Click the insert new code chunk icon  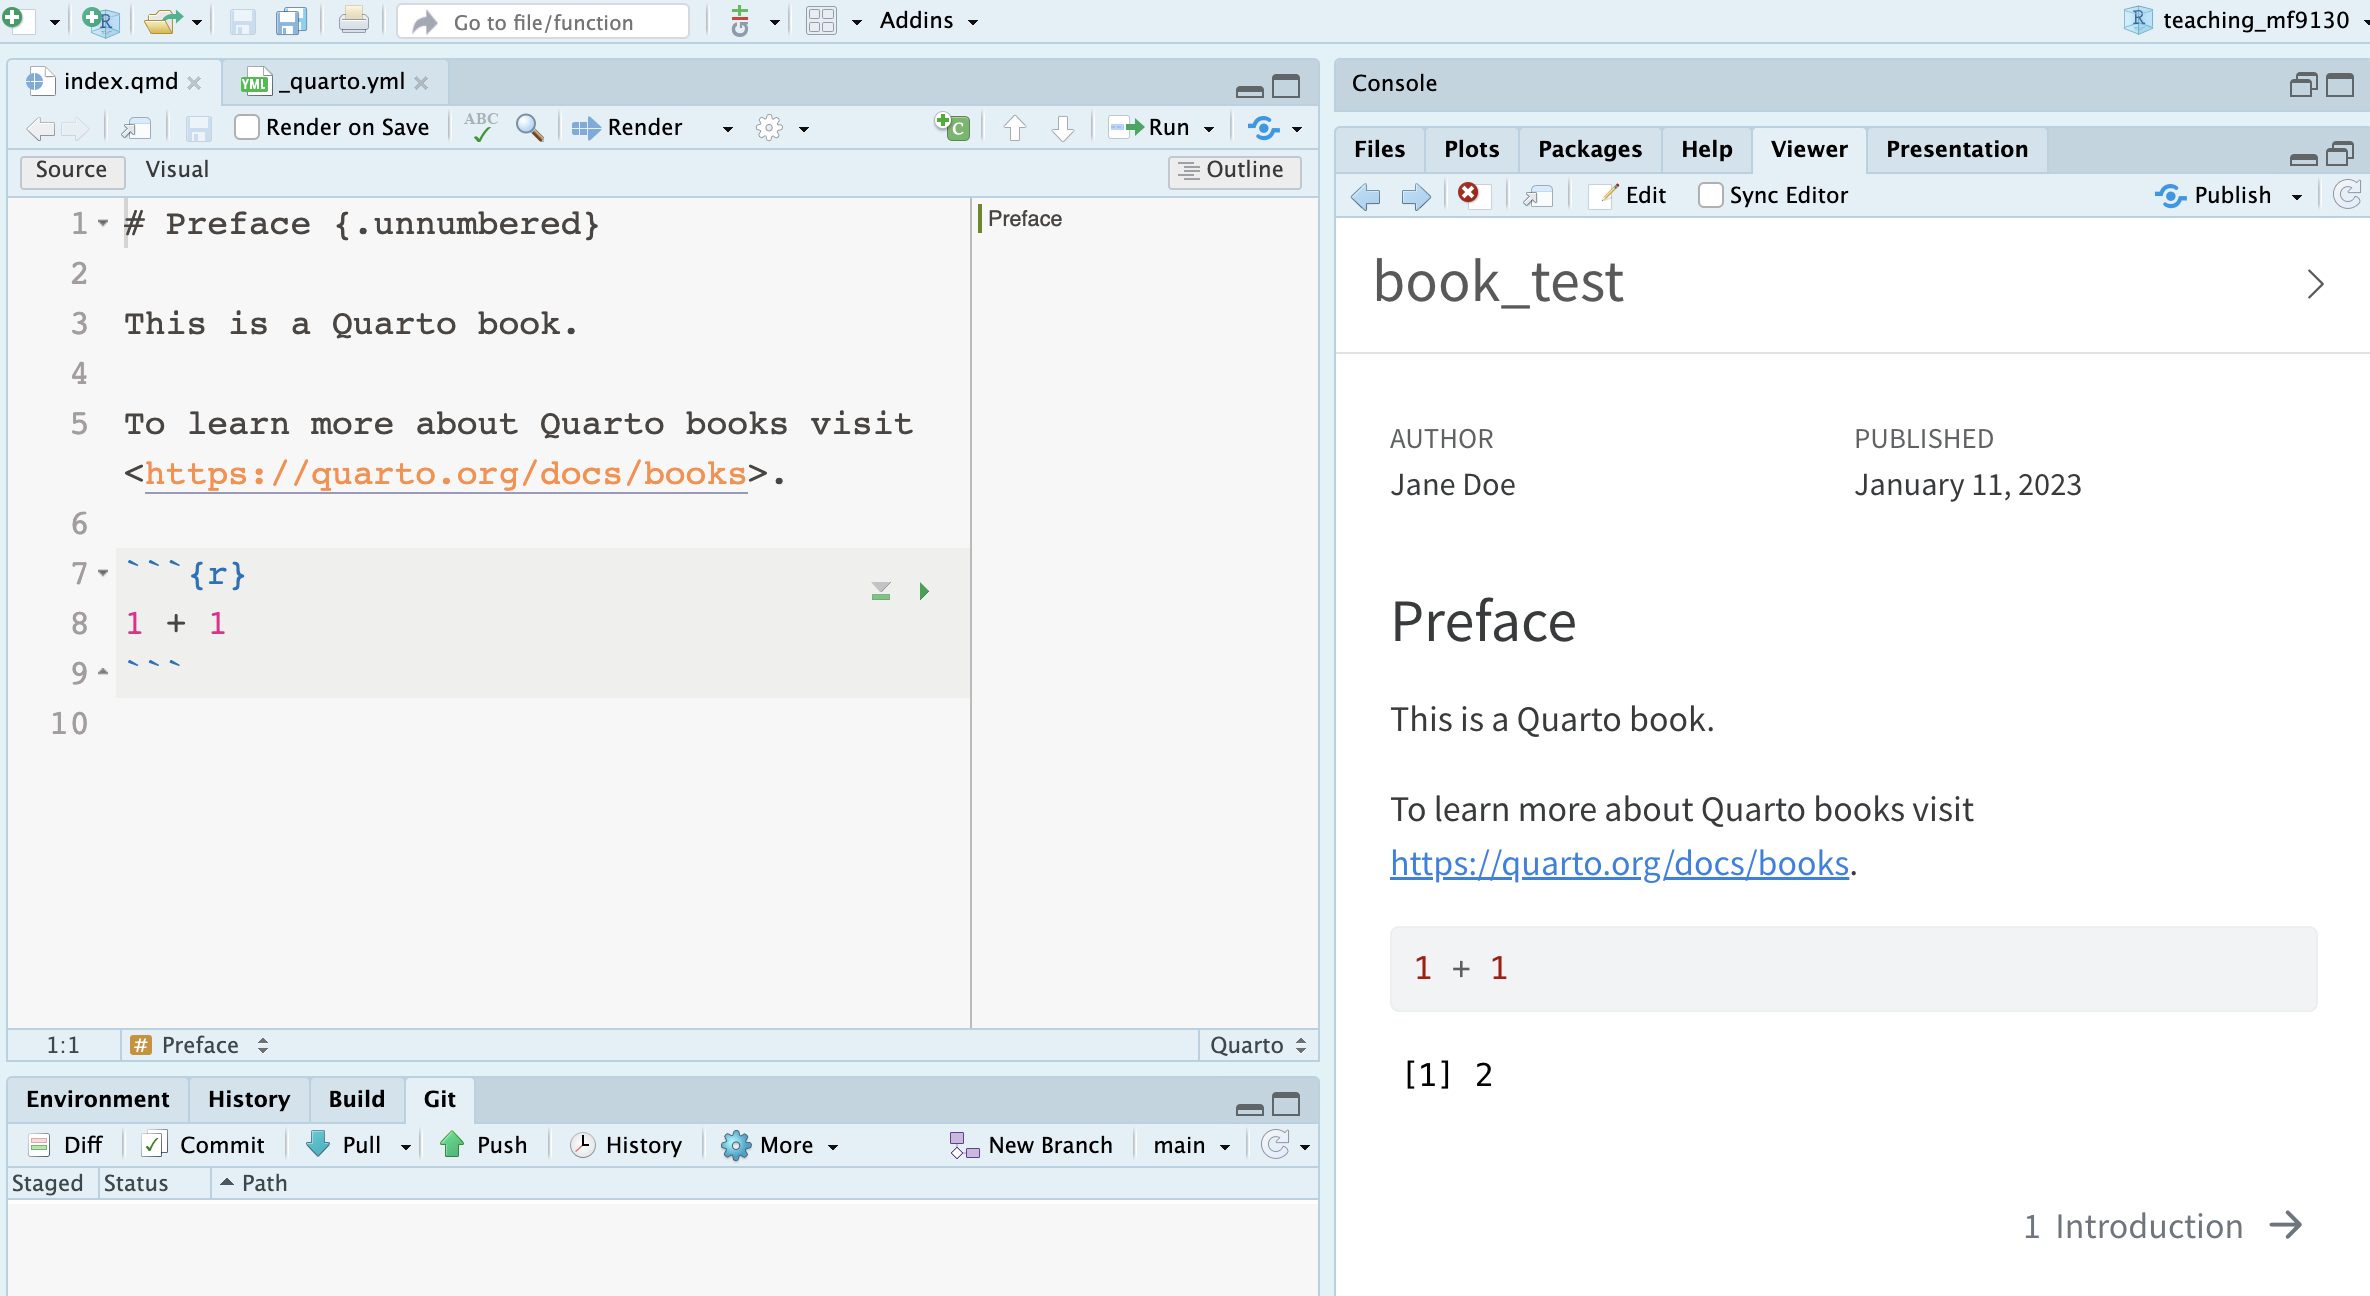(952, 127)
